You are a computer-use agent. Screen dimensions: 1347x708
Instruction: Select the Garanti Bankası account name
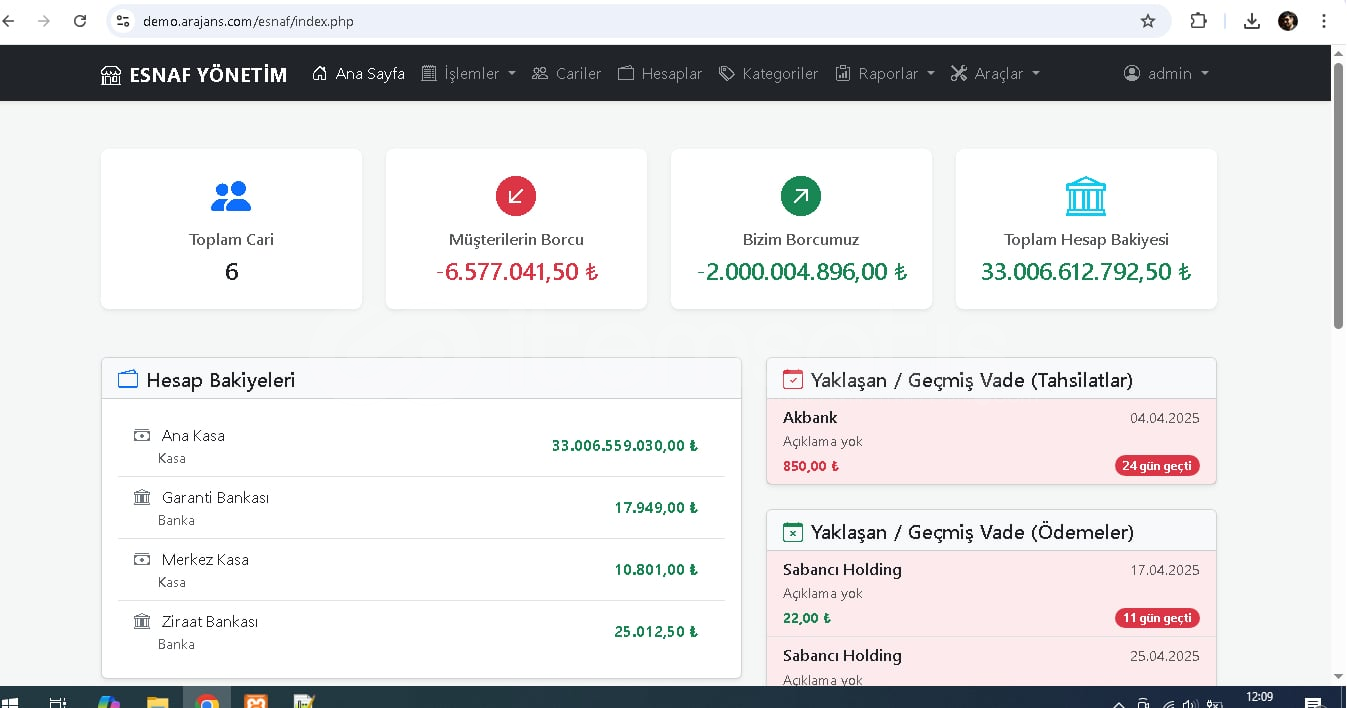point(215,498)
